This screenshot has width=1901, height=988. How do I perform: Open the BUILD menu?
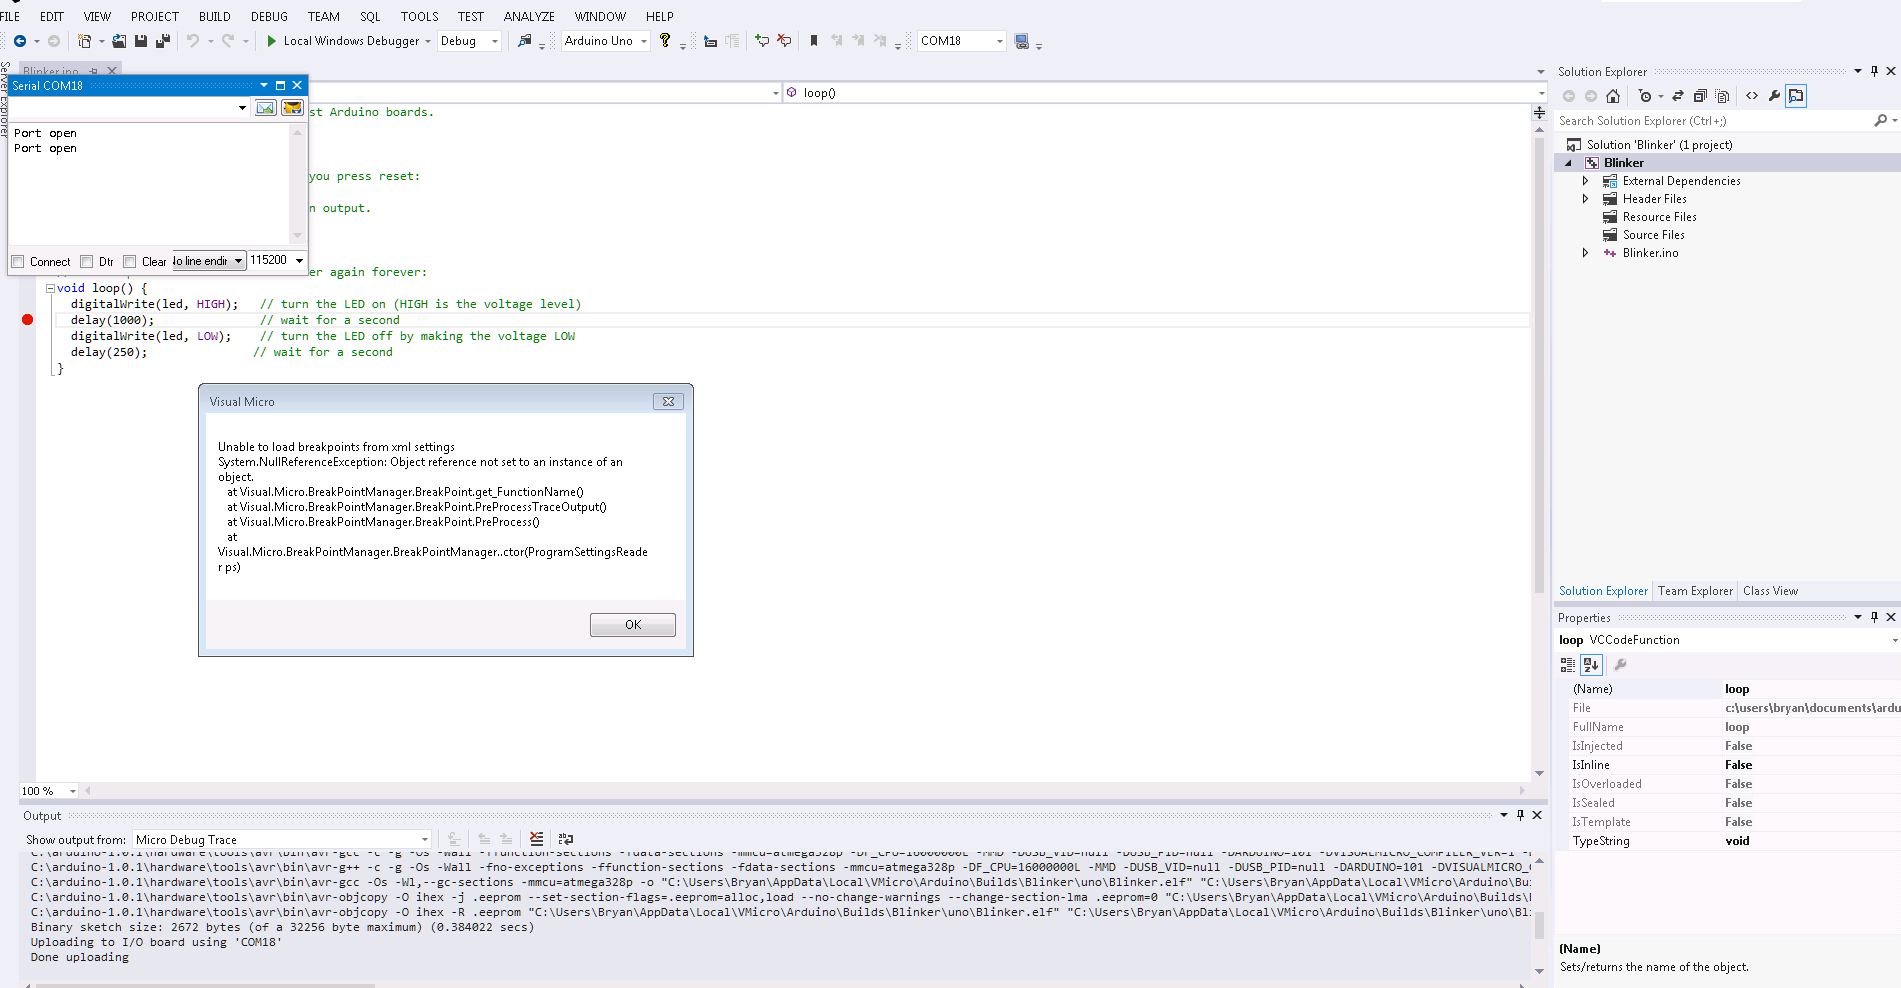pyautogui.click(x=214, y=16)
